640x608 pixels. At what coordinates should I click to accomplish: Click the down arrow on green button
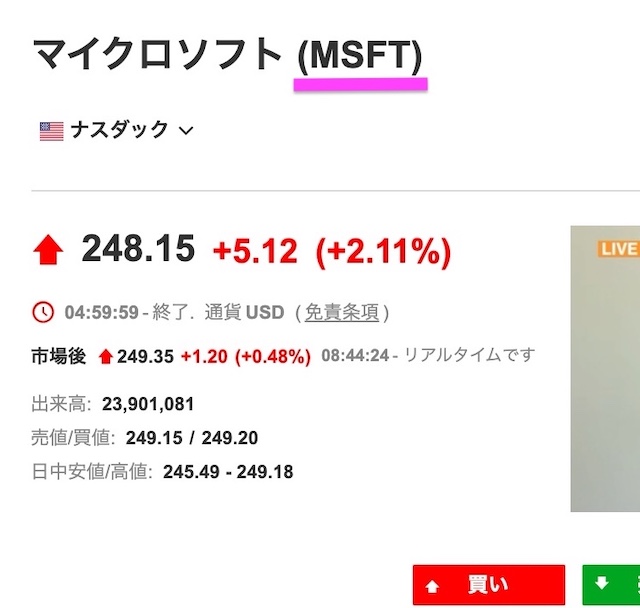(x=601, y=583)
